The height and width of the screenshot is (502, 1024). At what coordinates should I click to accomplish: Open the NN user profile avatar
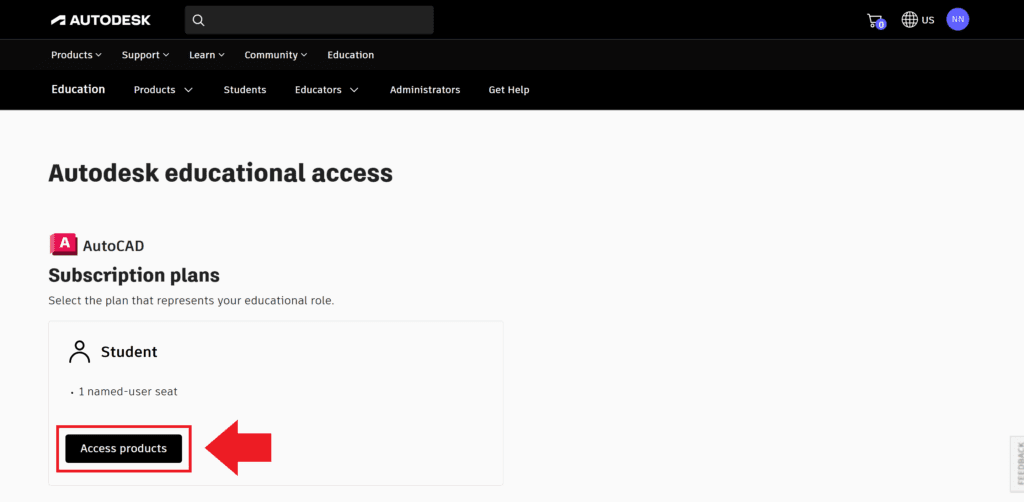coord(957,19)
